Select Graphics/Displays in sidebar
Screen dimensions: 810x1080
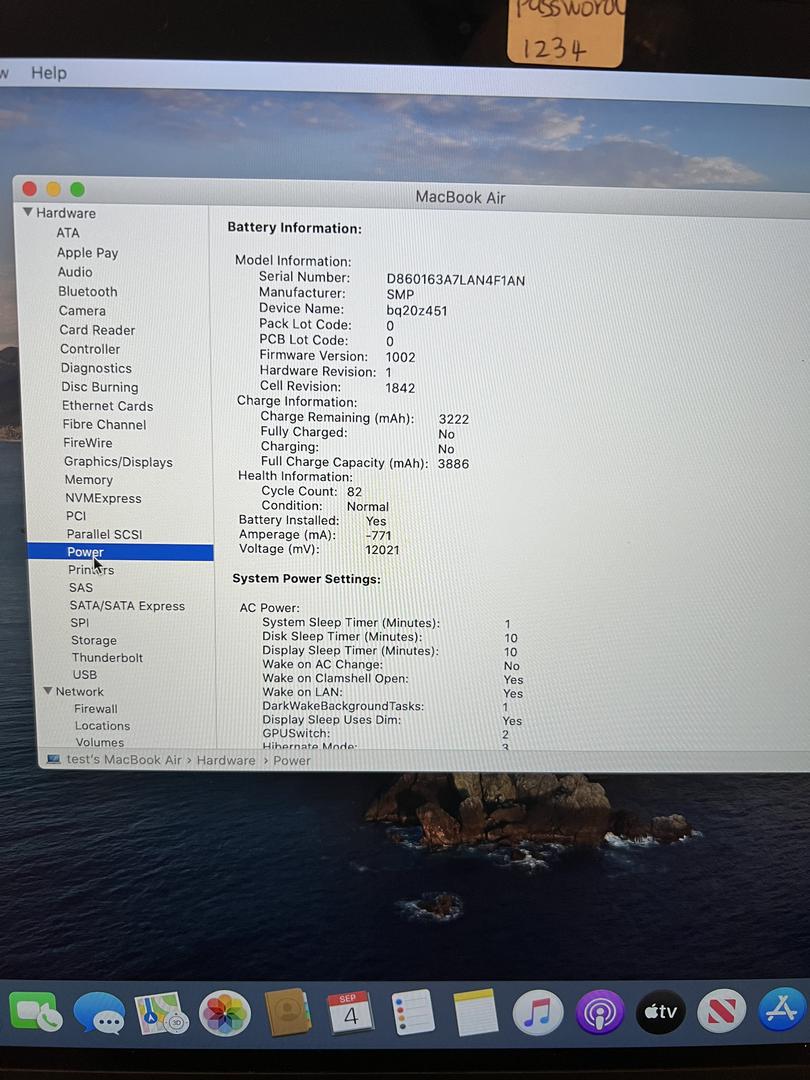[118, 461]
